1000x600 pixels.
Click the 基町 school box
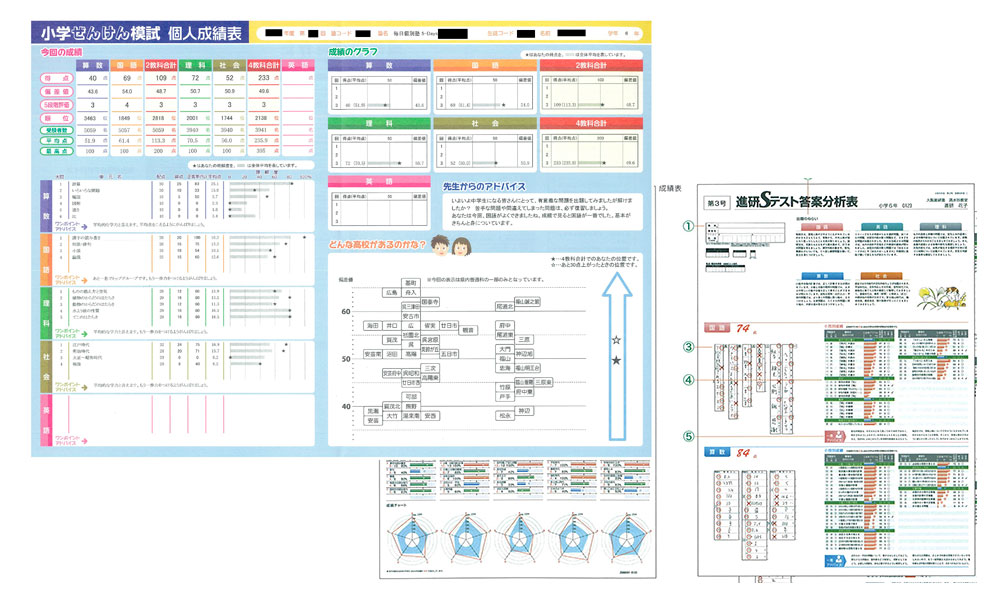click(410, 283)
